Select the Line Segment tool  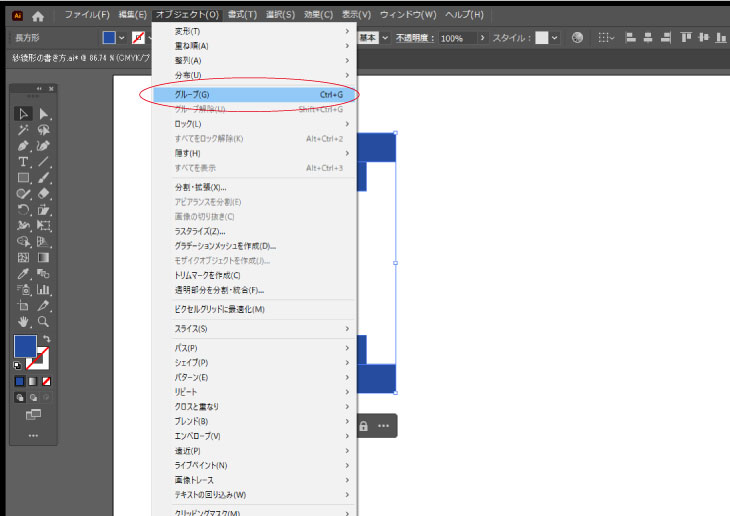point(44,162)
